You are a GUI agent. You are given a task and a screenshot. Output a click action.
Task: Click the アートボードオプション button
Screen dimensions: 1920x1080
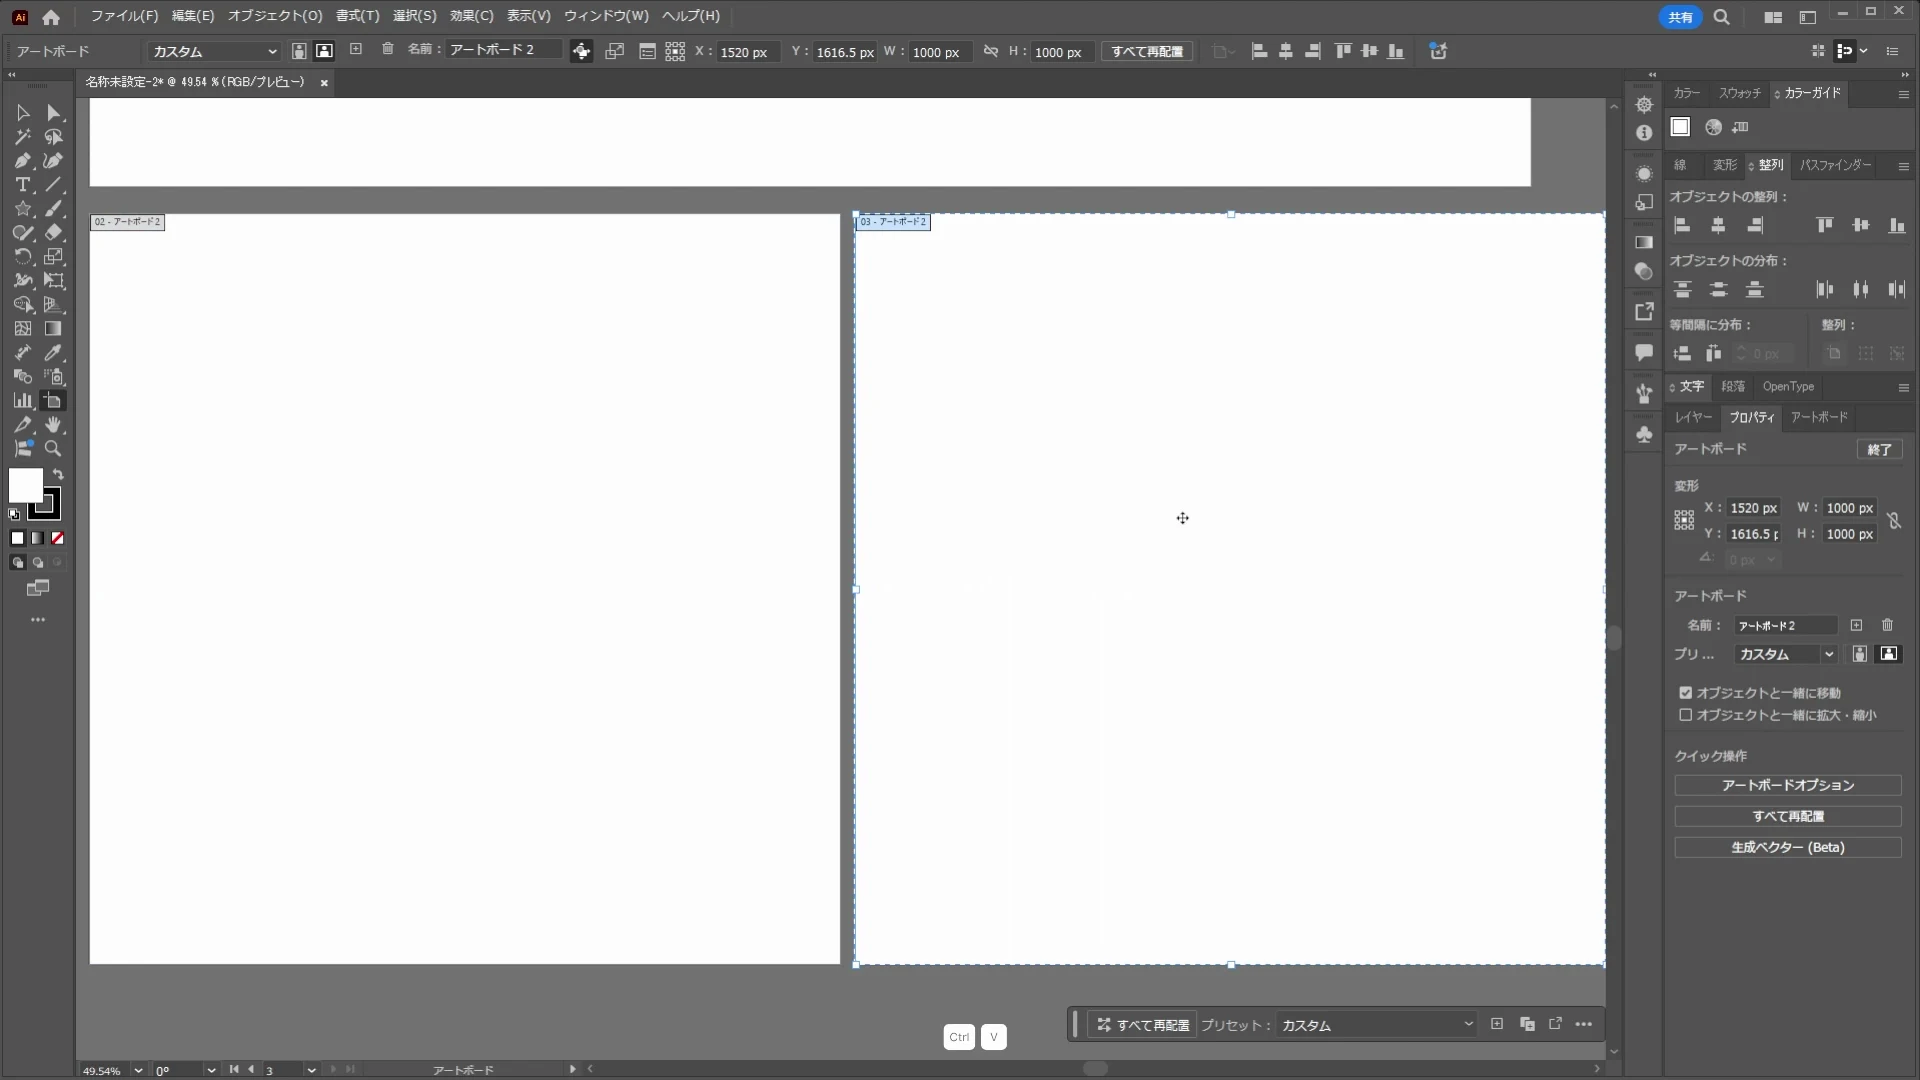(1787, 786)
